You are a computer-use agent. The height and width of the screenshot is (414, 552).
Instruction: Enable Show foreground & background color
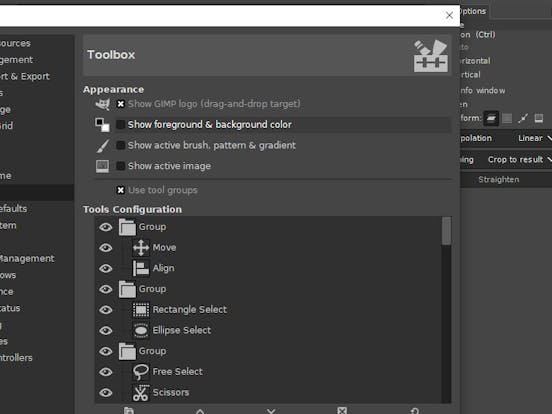tap(120, 125)
